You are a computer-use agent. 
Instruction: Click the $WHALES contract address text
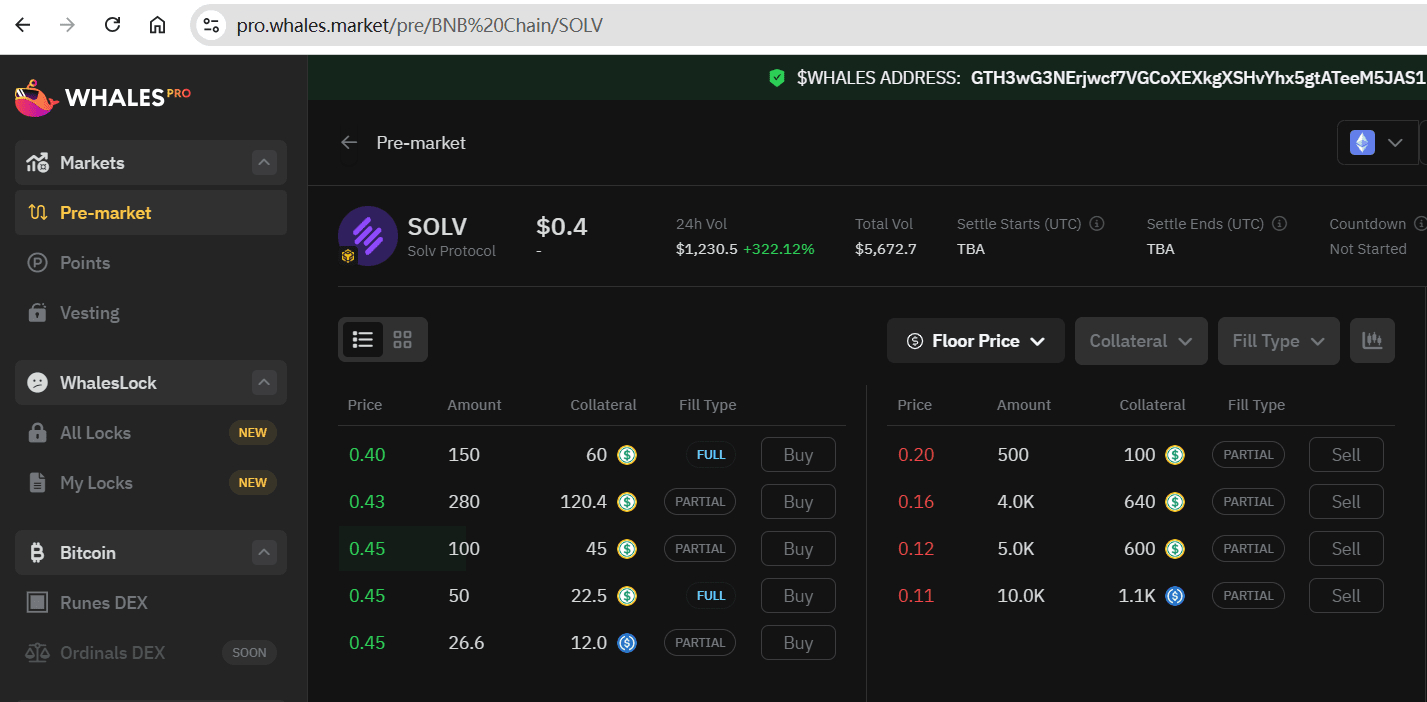(1198, 77)
